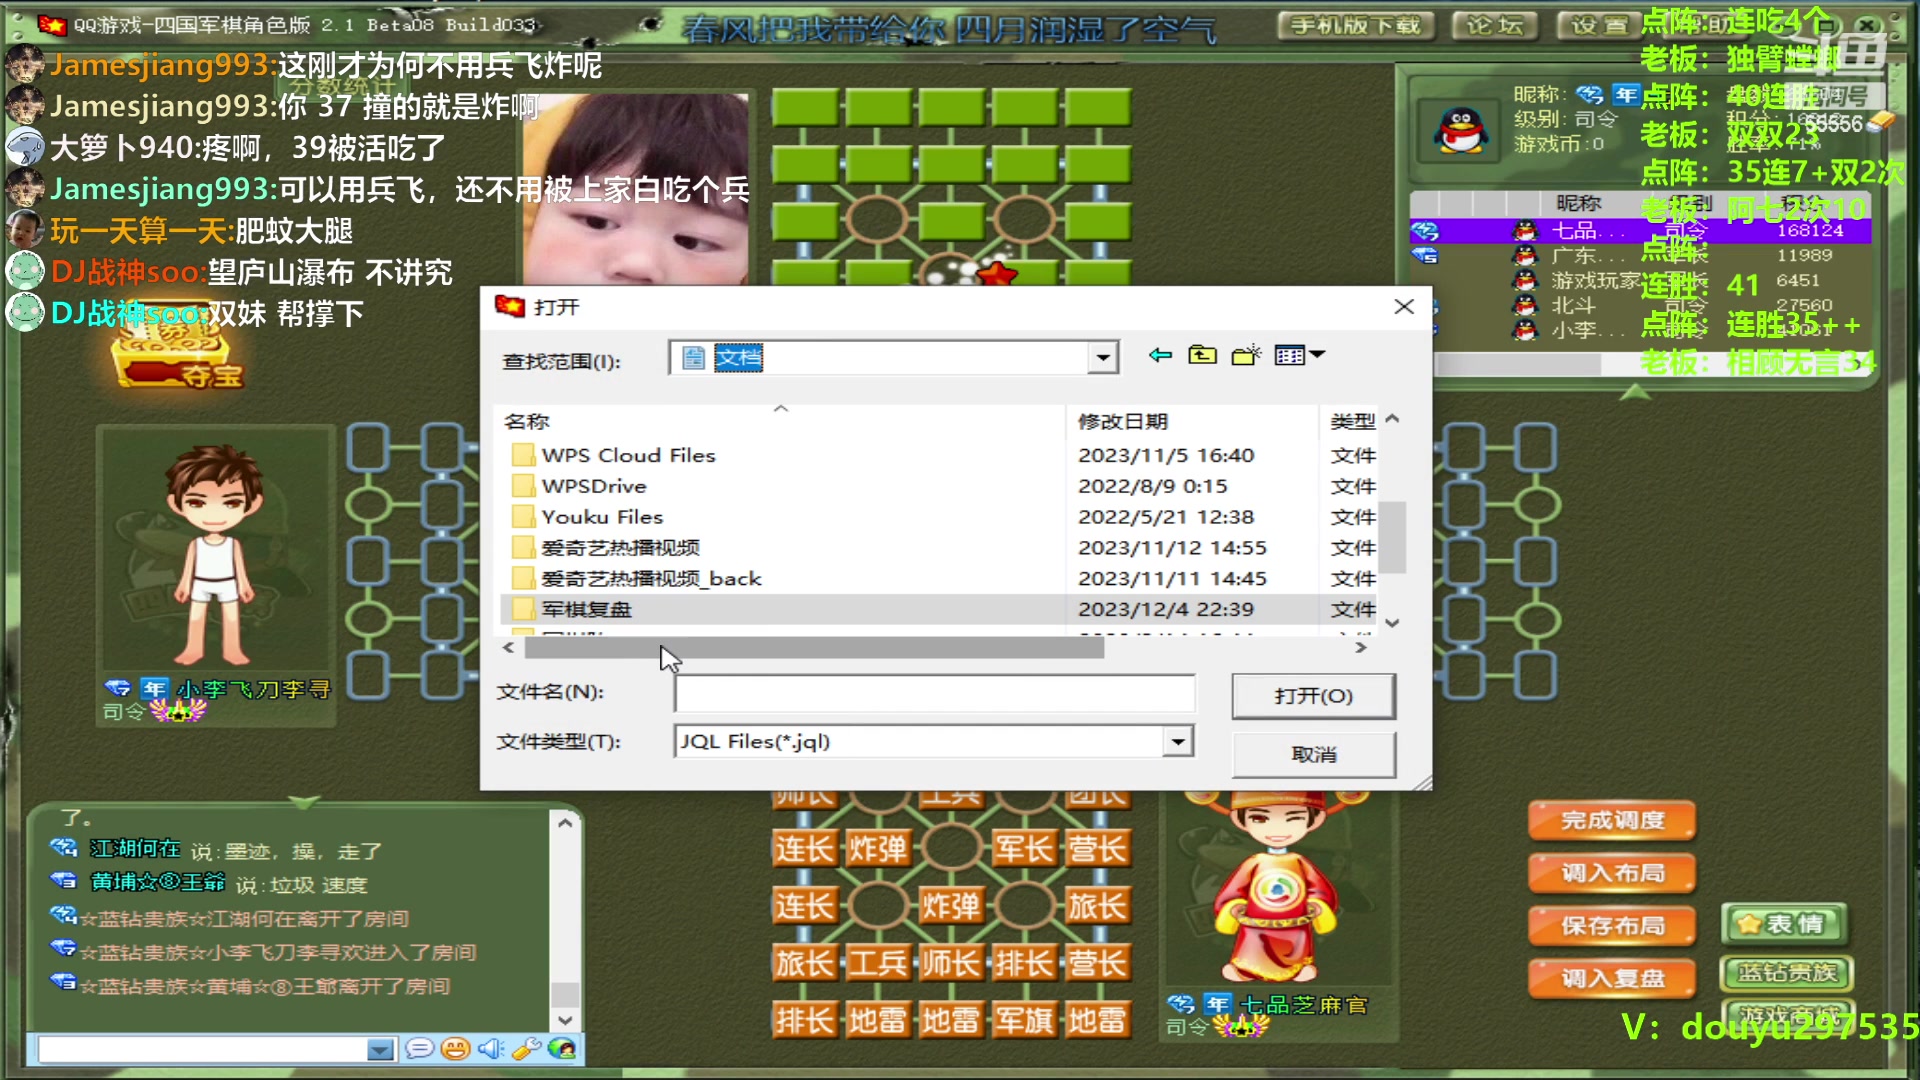Click the 蓝钻贵族 button

[x=1787, y=973]
